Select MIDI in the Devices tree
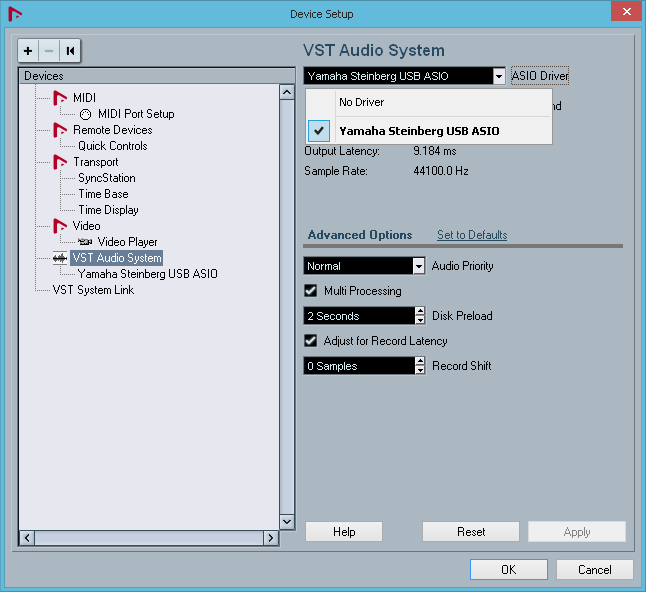 pyautogui.click(x=84, y=98)
